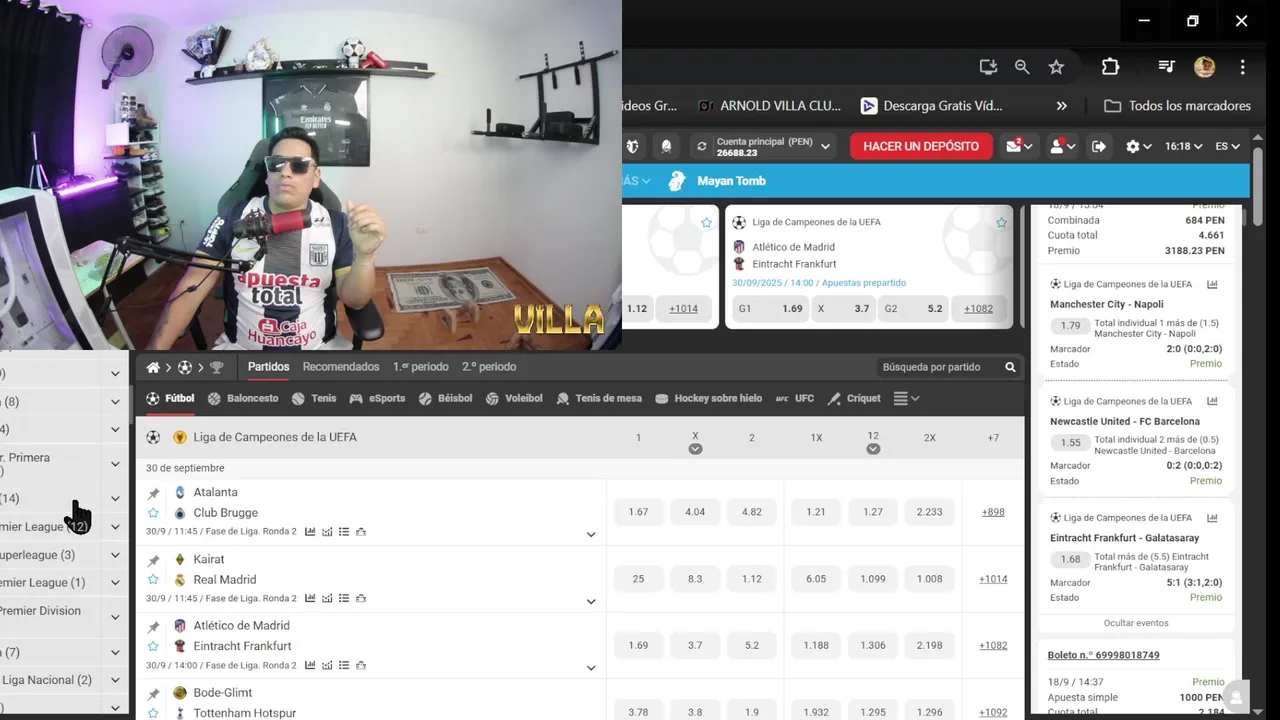
Task: Click the trophy icon in breadcrumb
Action: 216,367
